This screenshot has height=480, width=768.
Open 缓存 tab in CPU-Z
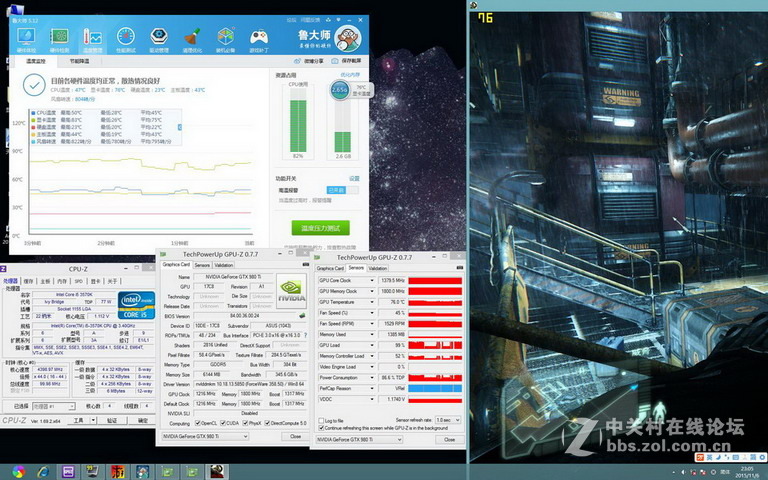point(28,281)
